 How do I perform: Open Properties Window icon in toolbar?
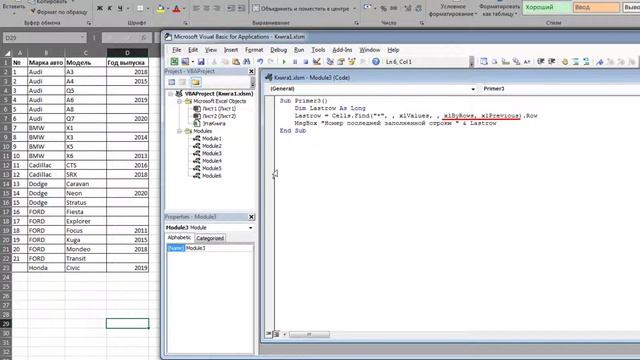[340, 62]
